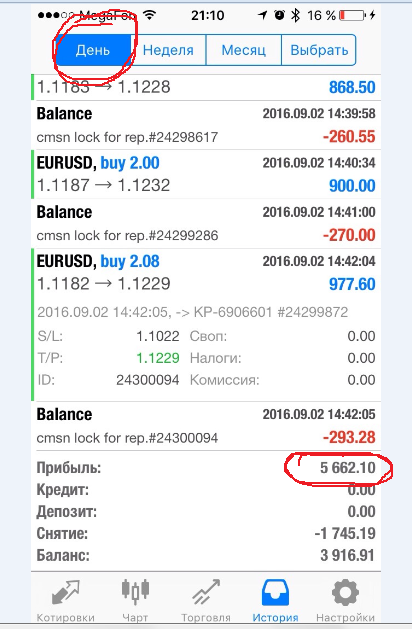This screenshot has height=629, width=412.
Task: Tap the ID value 24300094
Action: [x=148, y=380]
